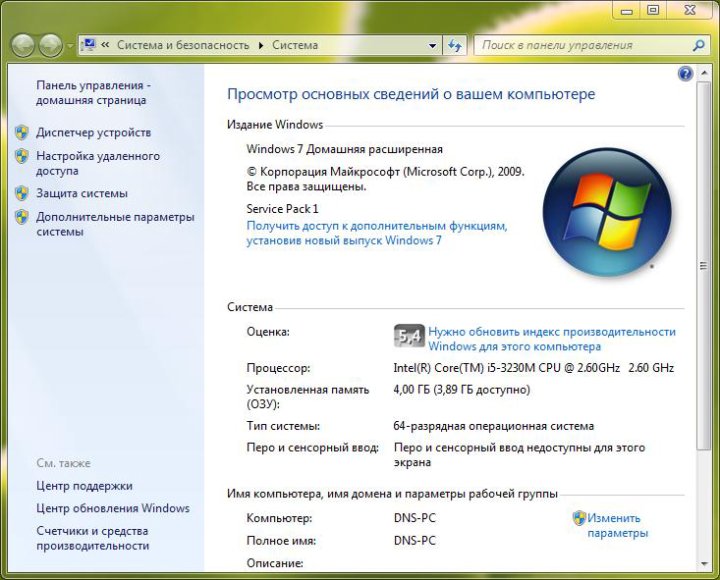Image resolution: width=720 pixels, height=580 pixels.
Task: Select the "Система и безопасность" breadcrumb item
Action: pyautogui.click(x=183, y=45)
